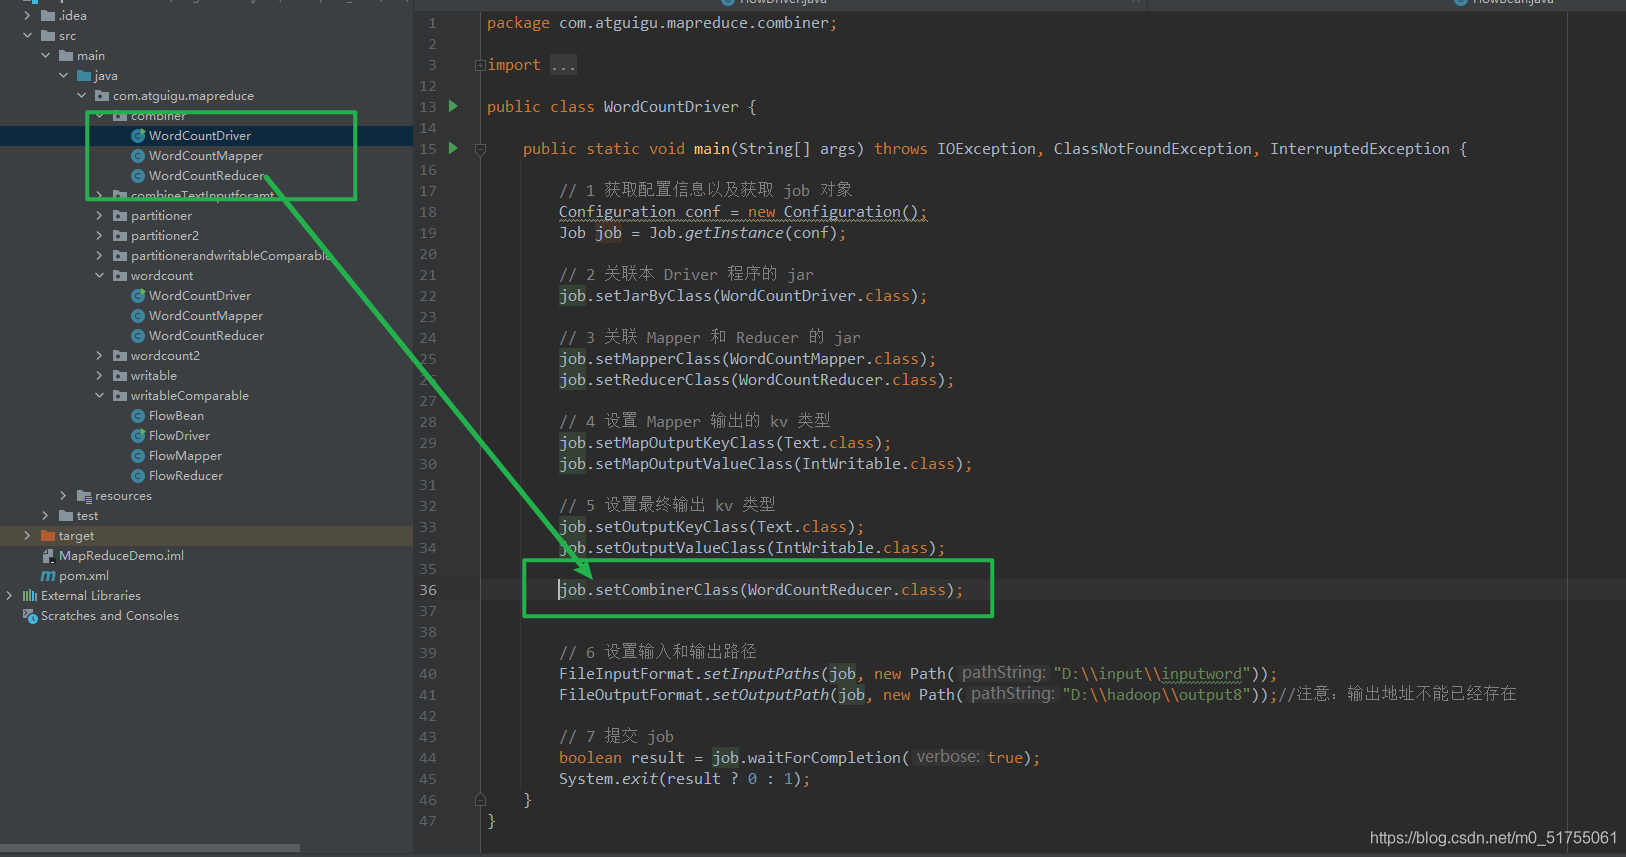Click the FileOutputFormat.setOutputPath line
The image size is (1626, 857).
click(1038, 694)
